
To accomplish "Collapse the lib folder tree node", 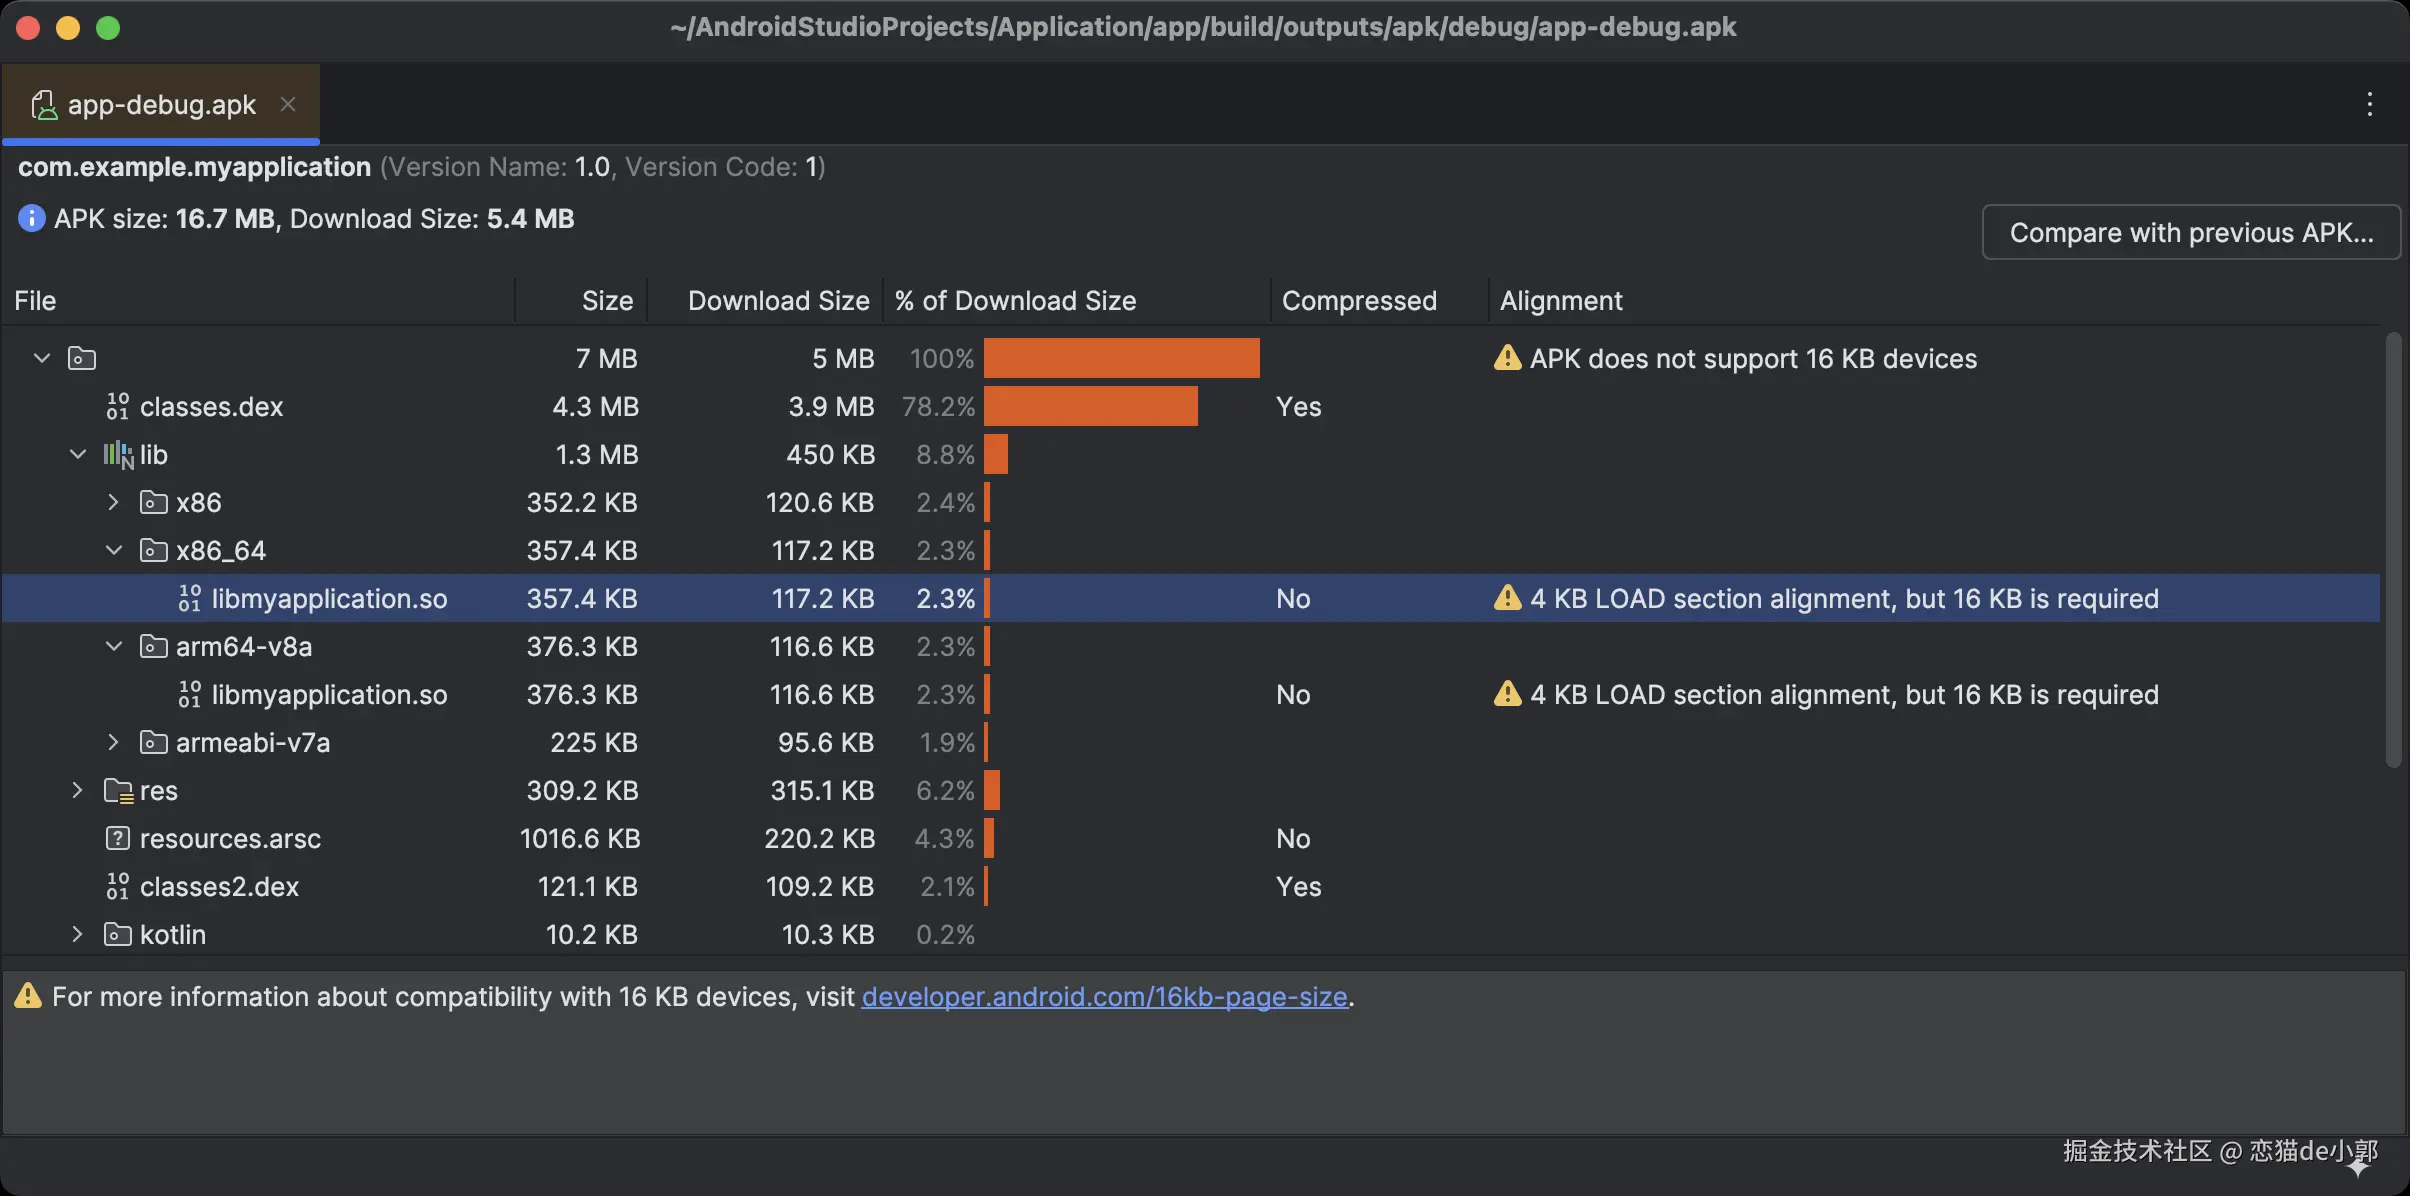I will (78, 454).
